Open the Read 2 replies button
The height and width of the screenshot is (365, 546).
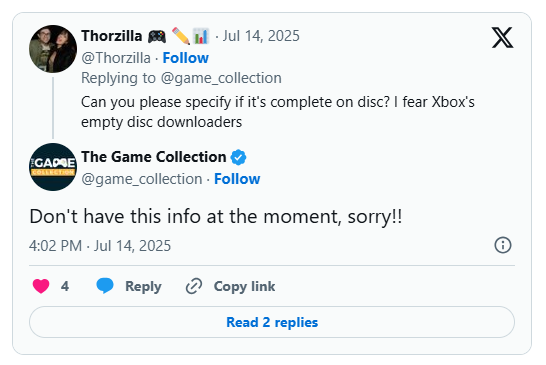pyautogui.click(x=272, y=322)
